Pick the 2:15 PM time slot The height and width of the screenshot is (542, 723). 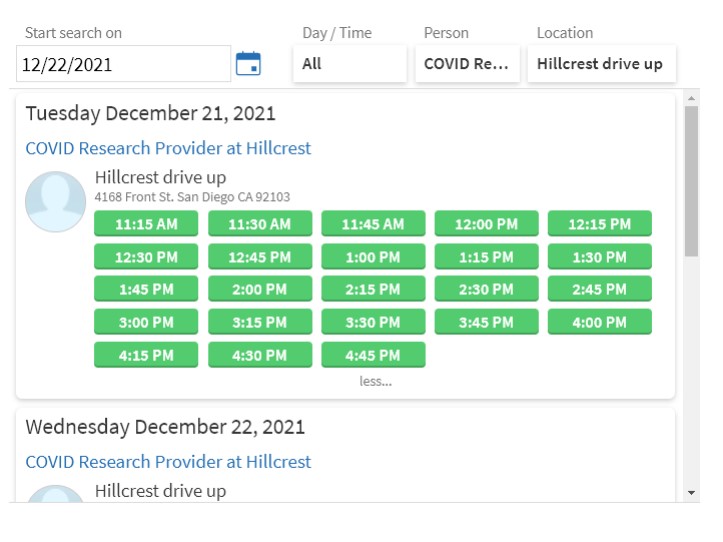point(373,289)
